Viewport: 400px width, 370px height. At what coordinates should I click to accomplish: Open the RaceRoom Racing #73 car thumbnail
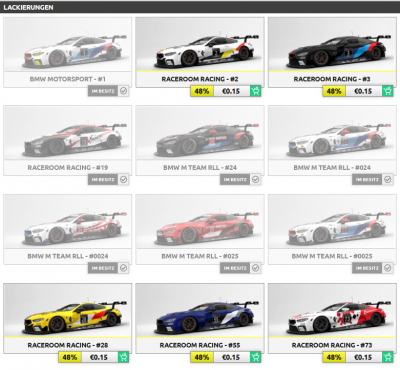click(x=332, y=310)
